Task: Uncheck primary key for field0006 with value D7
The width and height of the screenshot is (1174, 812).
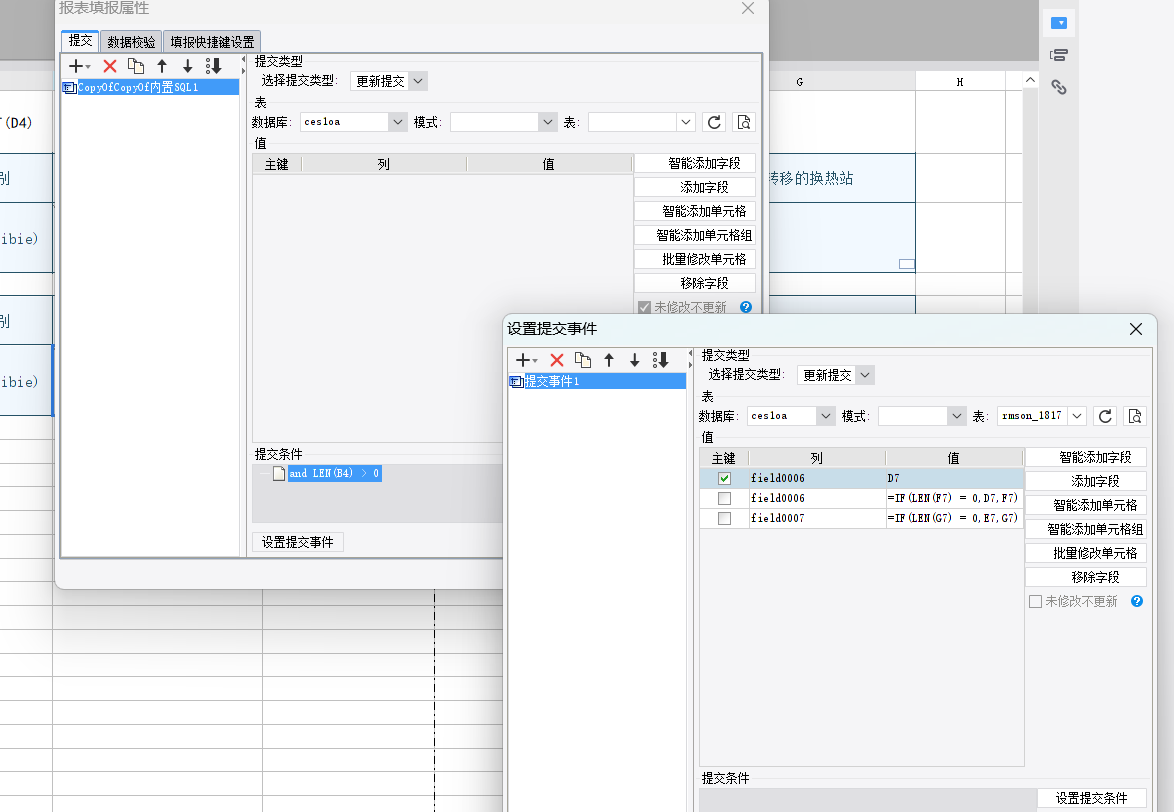Action: pos(724,478)
